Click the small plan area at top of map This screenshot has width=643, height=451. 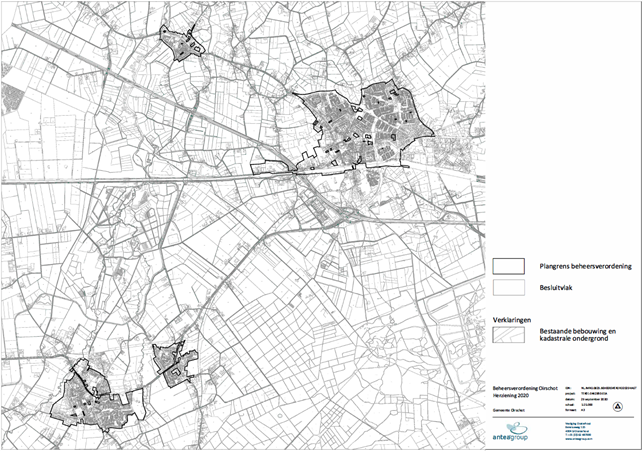[x=182, y=45]
